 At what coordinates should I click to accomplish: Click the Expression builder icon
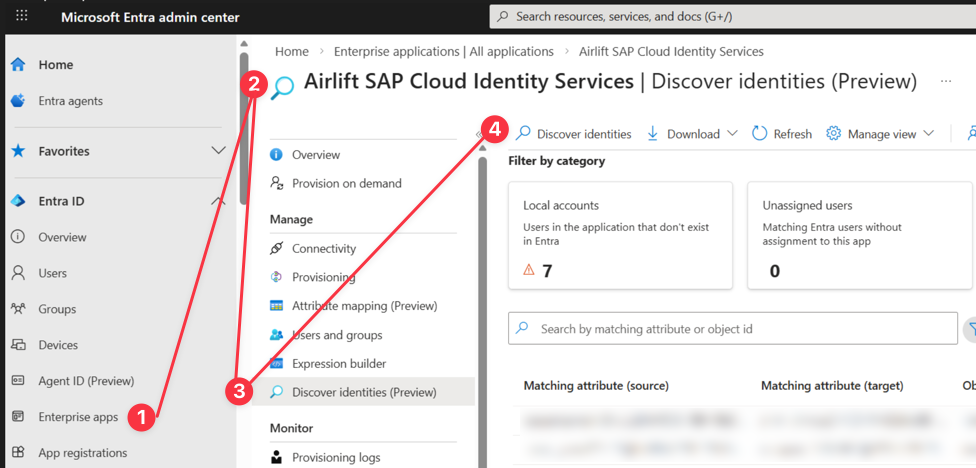pyautogui.click(x=276, y=363)
